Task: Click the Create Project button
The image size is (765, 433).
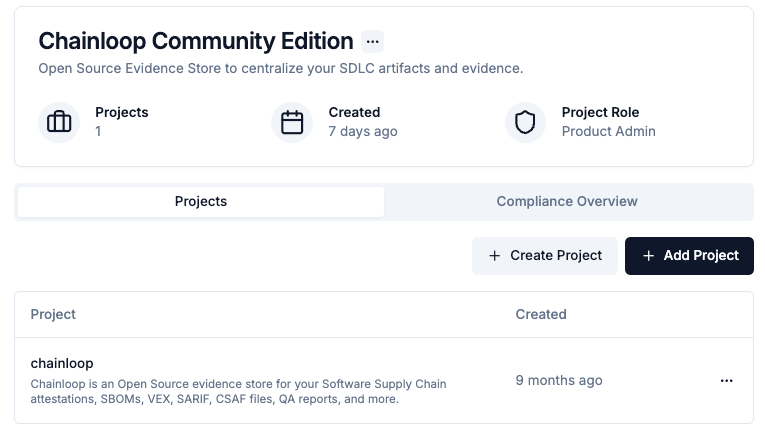Action: 545,256
